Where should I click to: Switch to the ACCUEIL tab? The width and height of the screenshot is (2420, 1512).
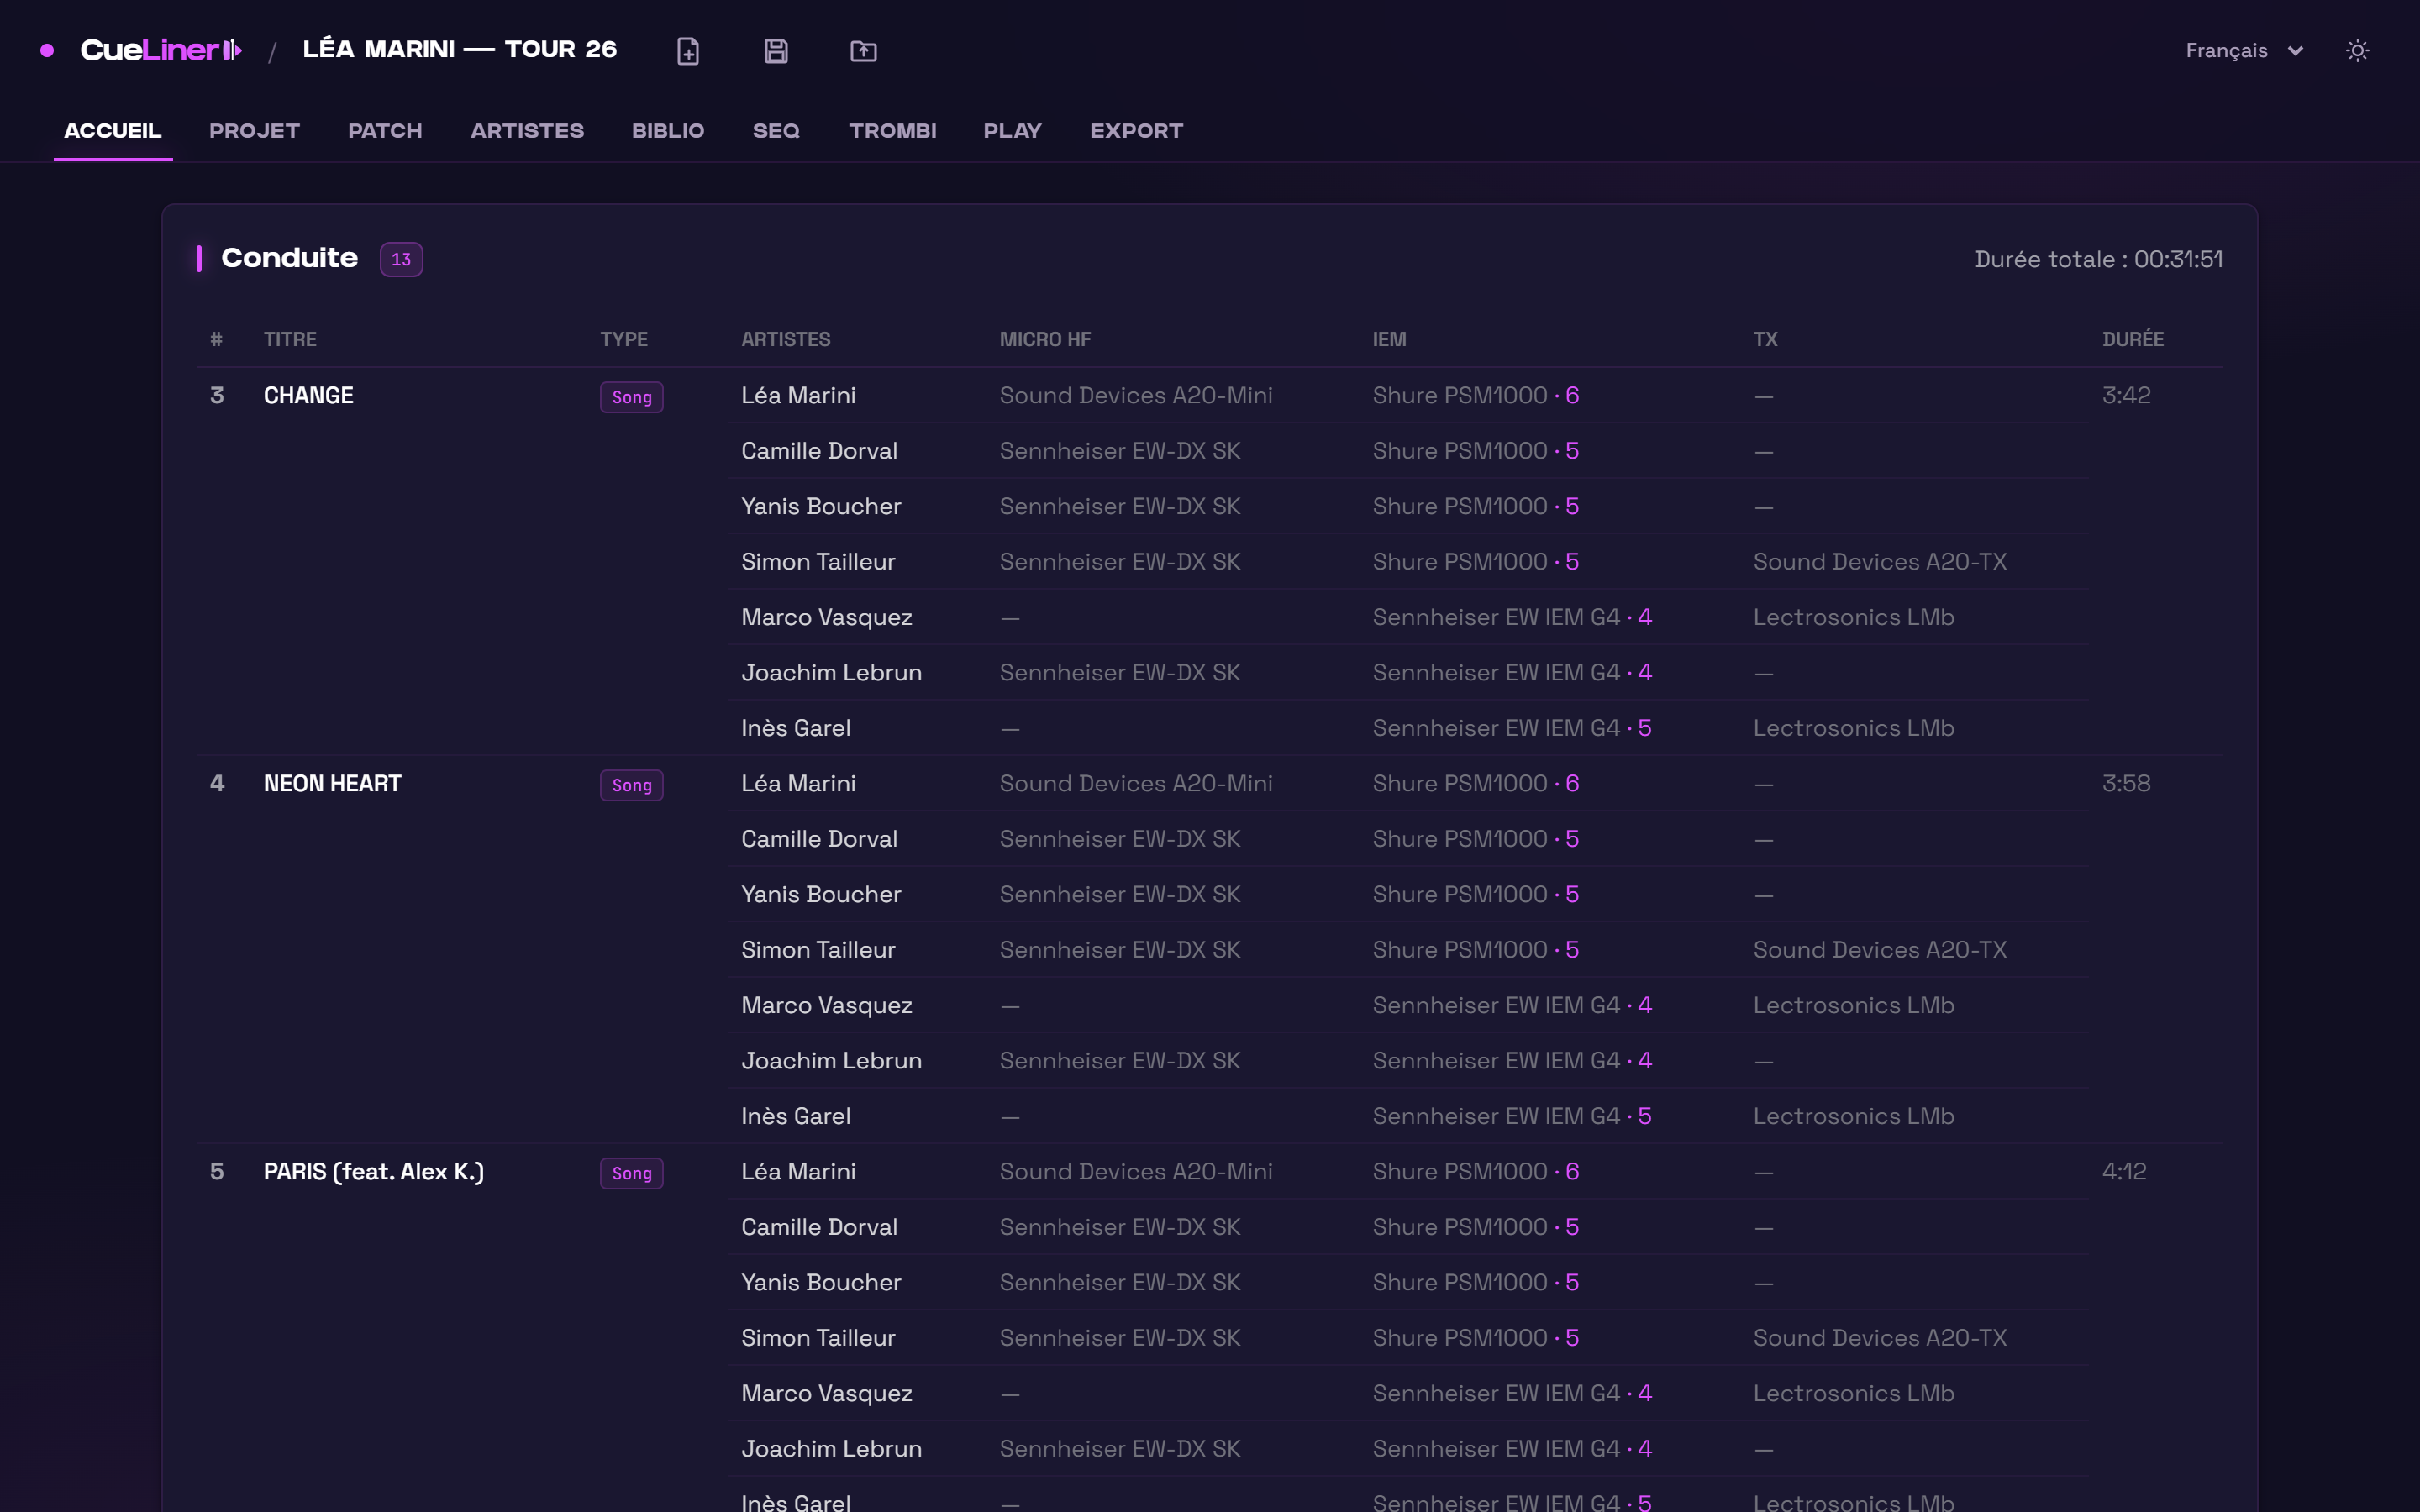click(113, 131)
